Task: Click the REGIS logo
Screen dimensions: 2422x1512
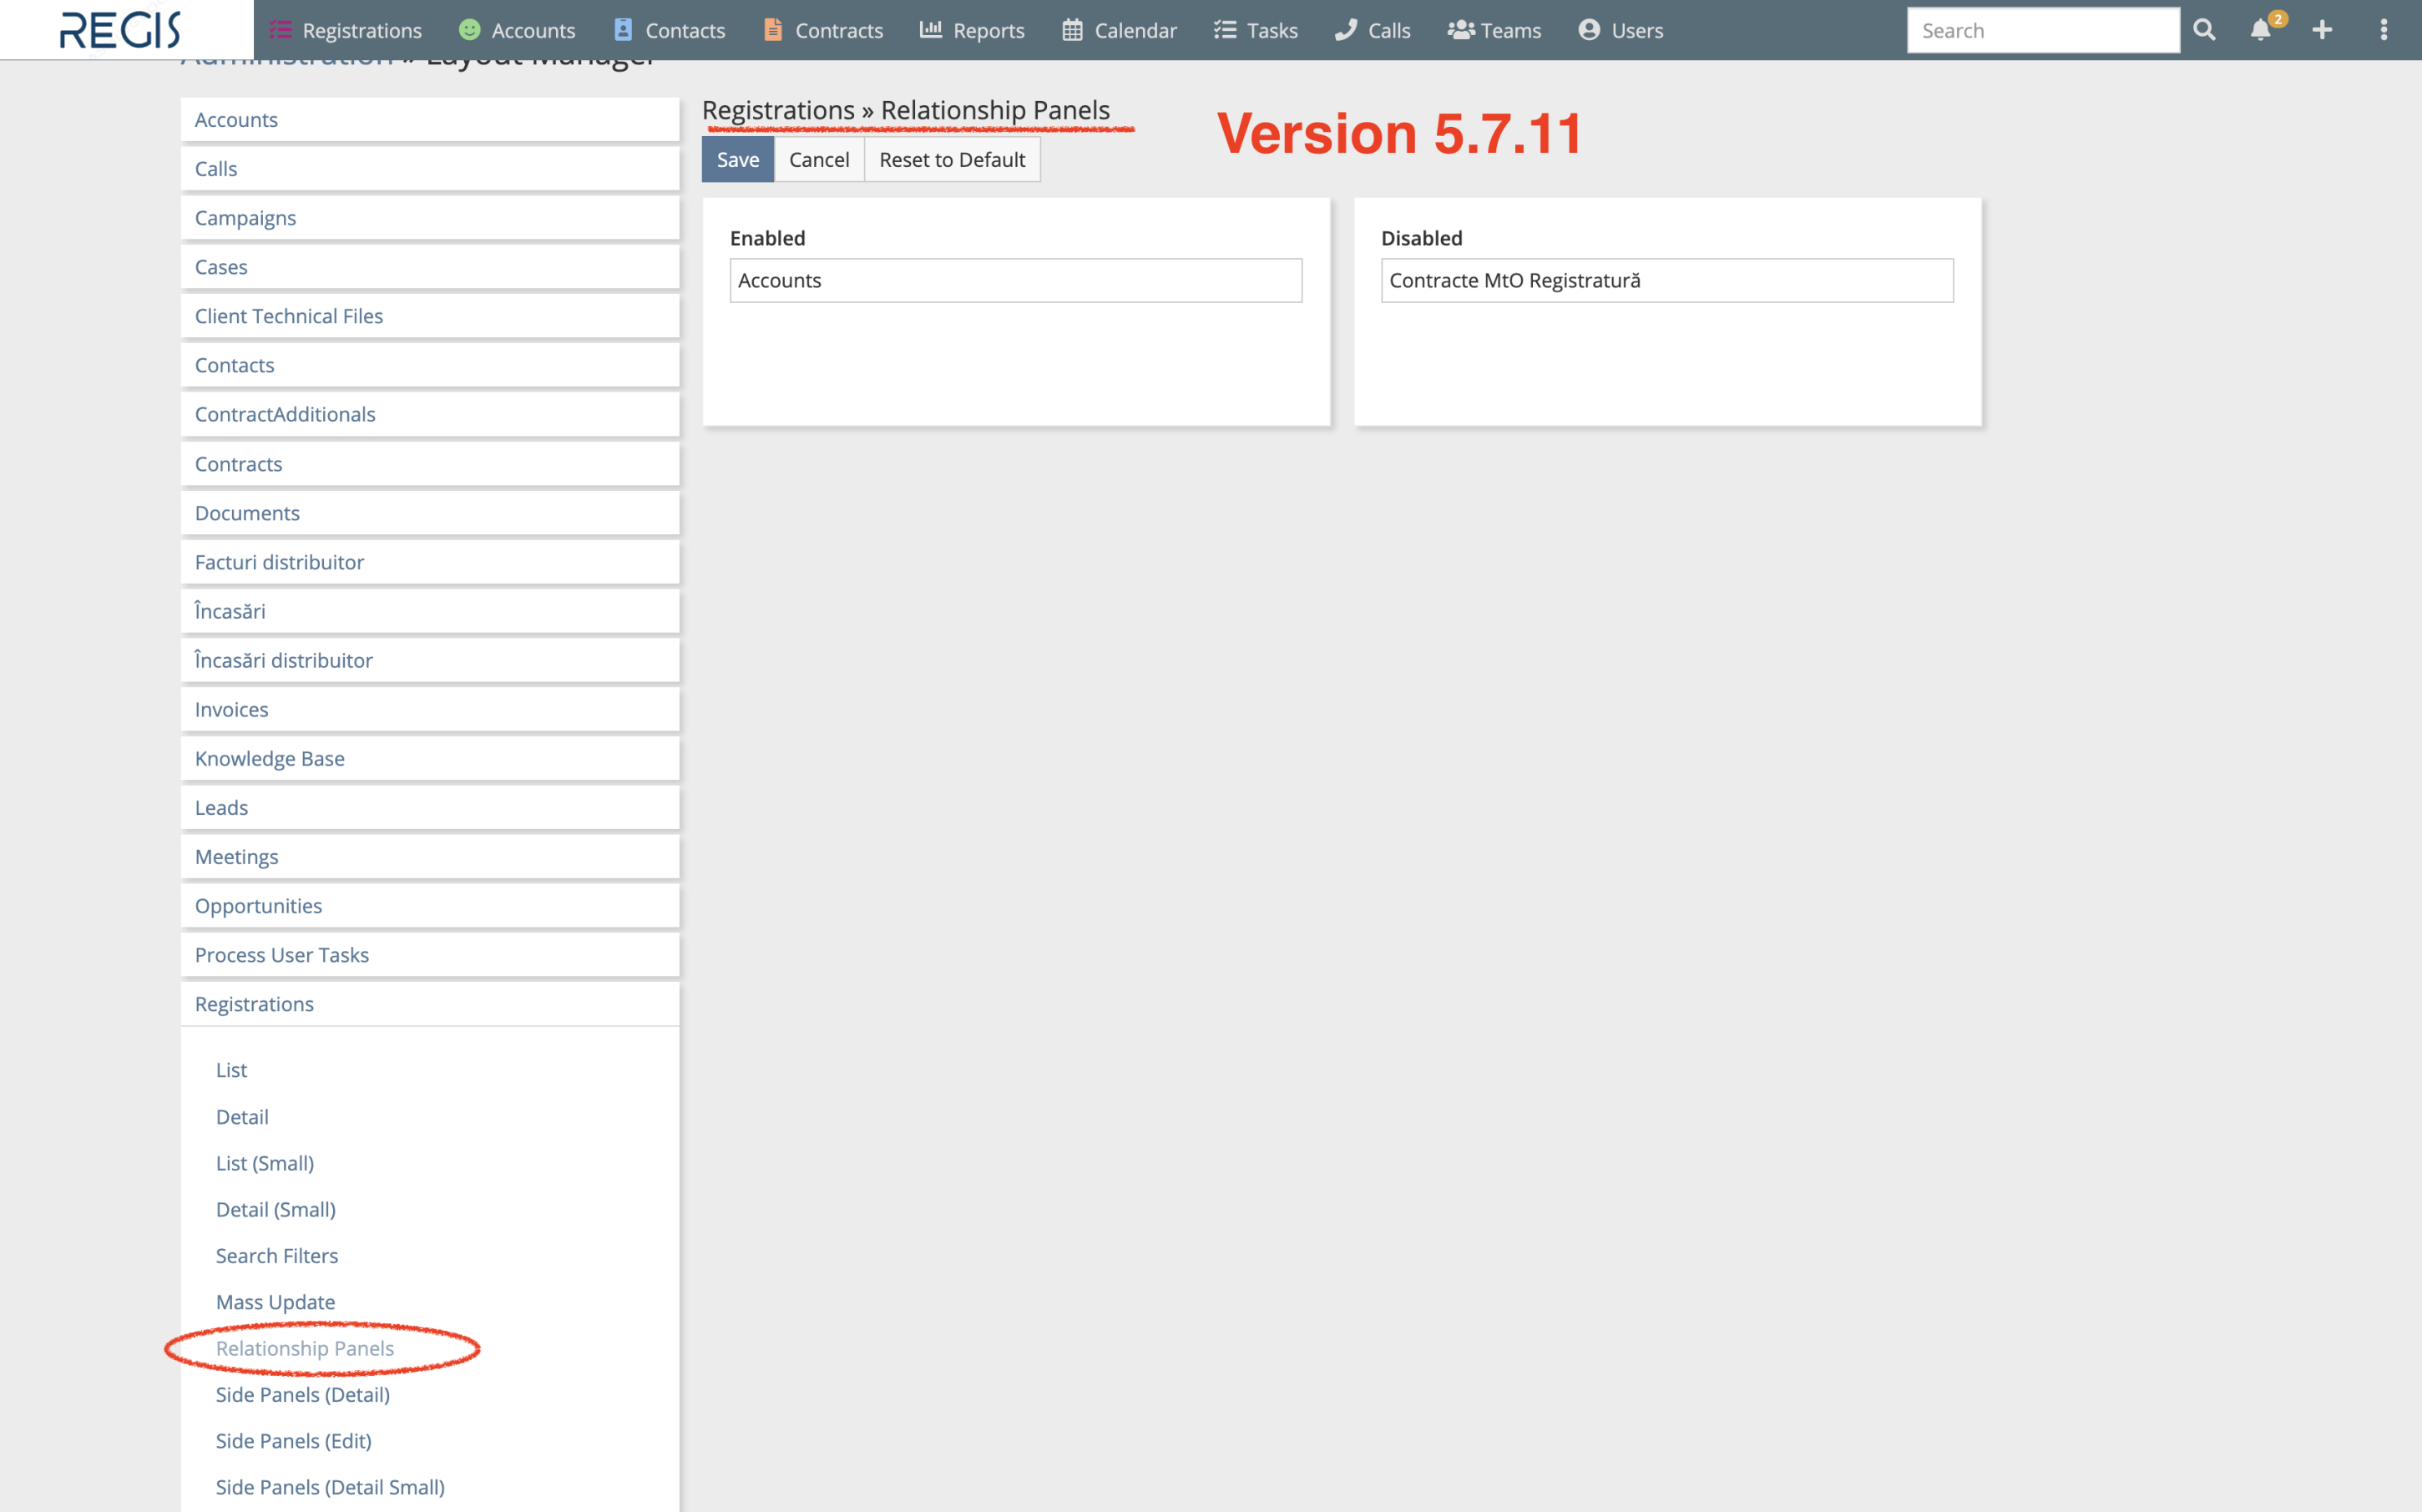Action: (120, 30)
